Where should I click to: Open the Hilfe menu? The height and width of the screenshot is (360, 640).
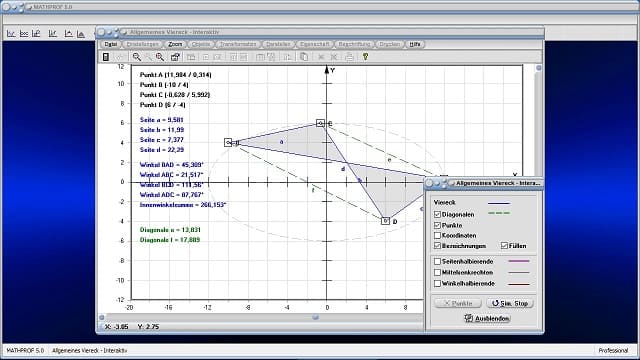click(x=415, y=44)
